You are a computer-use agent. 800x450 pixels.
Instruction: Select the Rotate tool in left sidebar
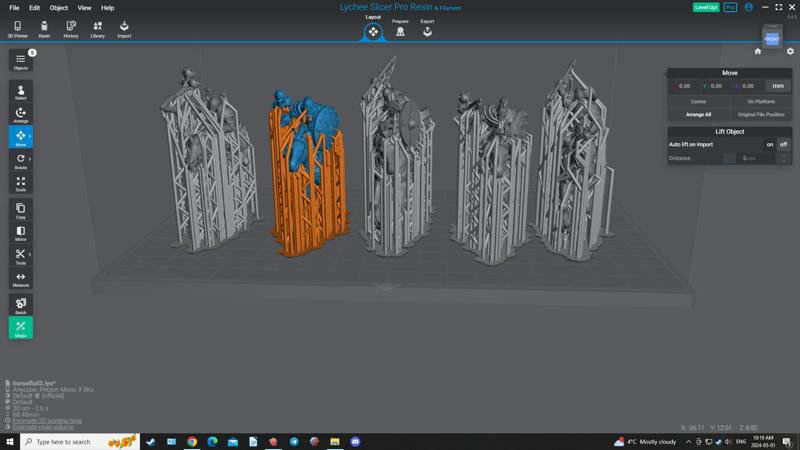(x=20, y=160)
